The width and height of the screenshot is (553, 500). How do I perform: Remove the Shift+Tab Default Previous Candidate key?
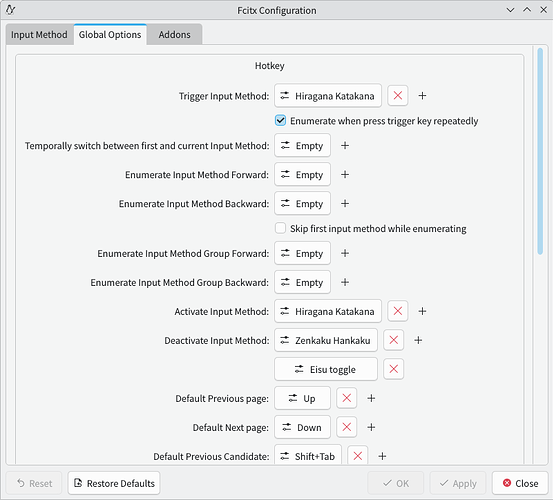click(358, 456)
